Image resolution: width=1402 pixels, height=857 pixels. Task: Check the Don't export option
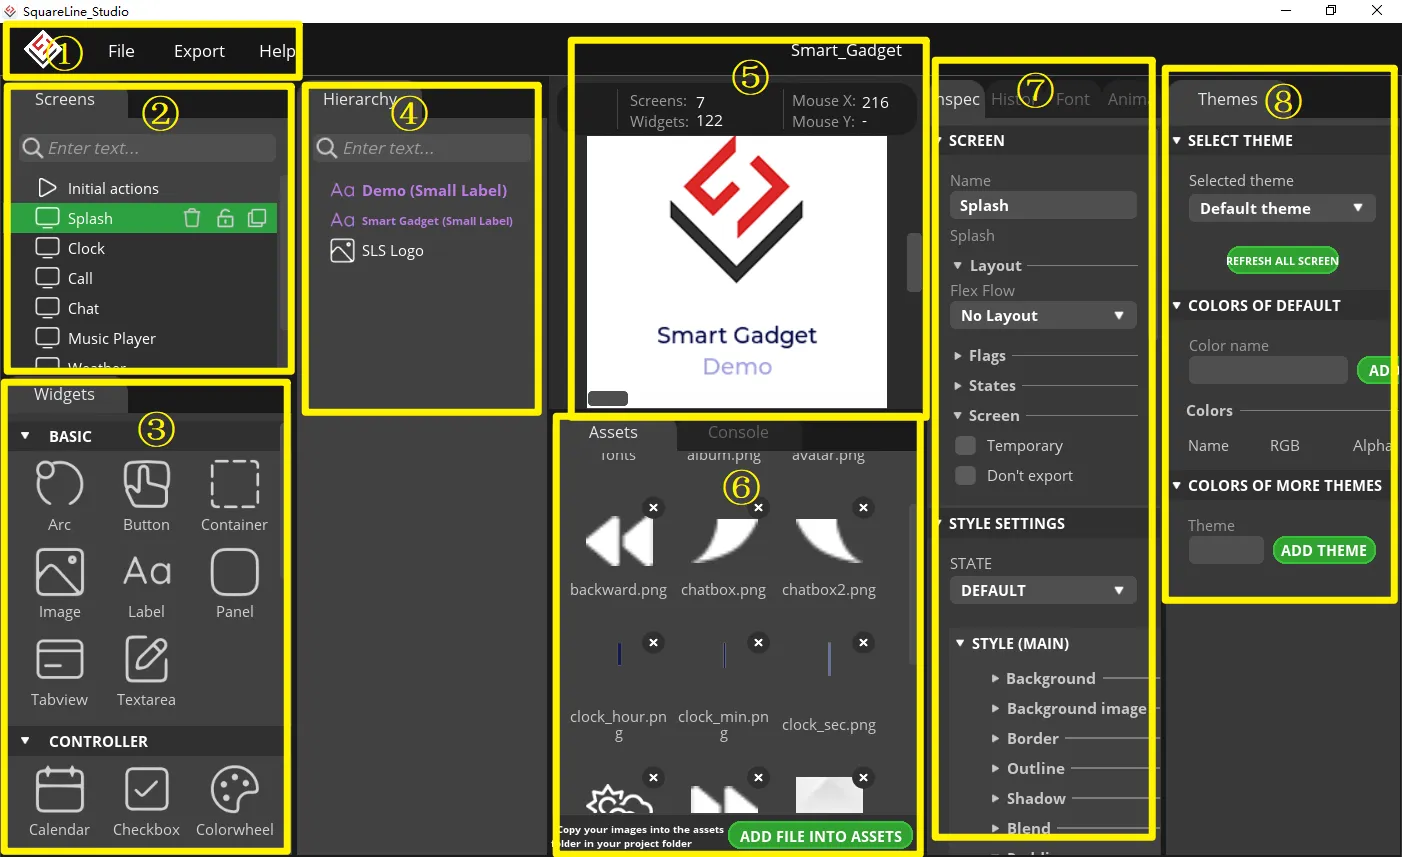(x=965, y=476)
